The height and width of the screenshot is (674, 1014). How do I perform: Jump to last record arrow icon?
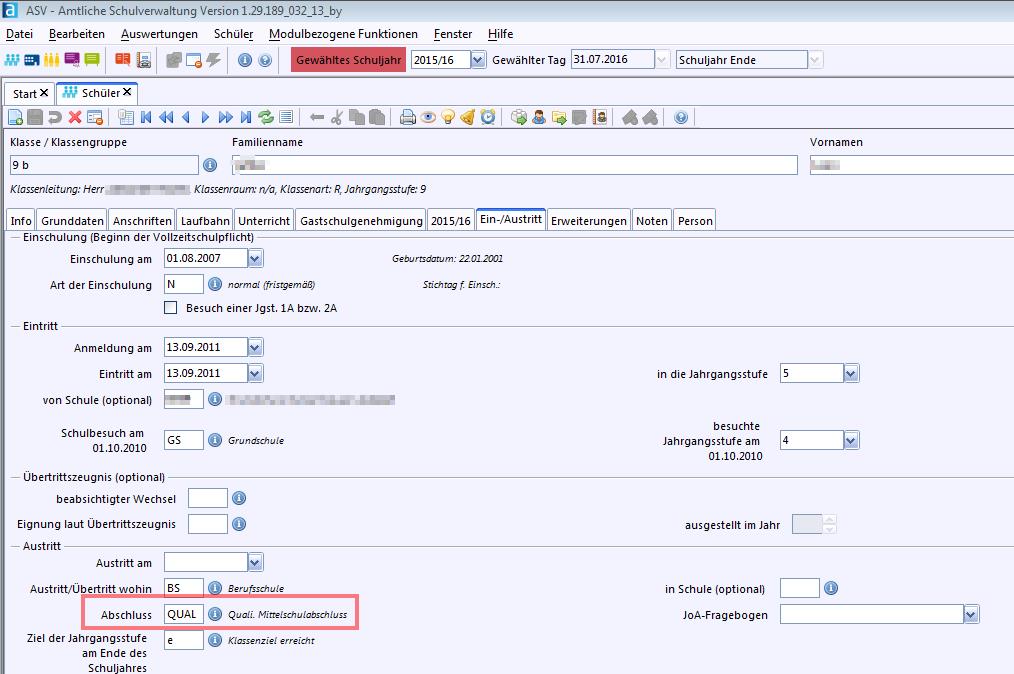[246, 117]
